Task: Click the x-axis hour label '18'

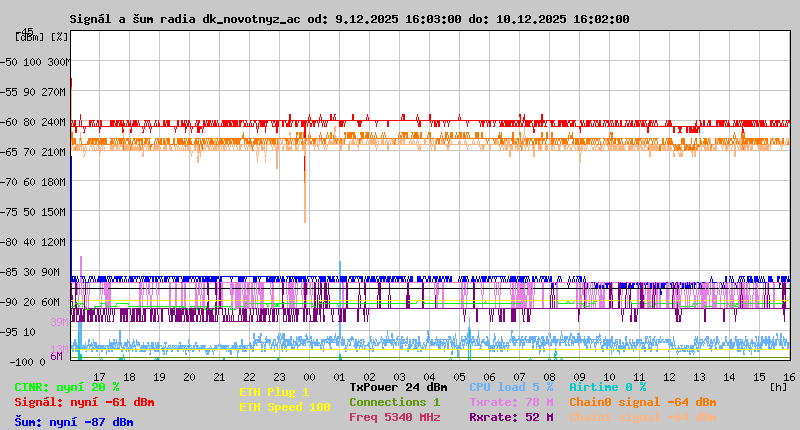Action: point(130,377)
